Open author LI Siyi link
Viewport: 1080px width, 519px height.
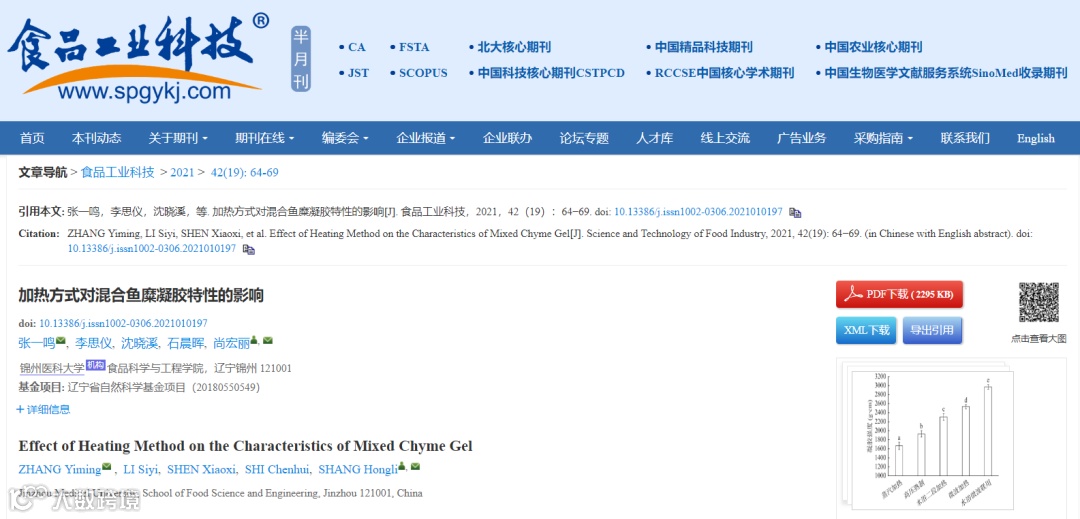coord(141,469)
